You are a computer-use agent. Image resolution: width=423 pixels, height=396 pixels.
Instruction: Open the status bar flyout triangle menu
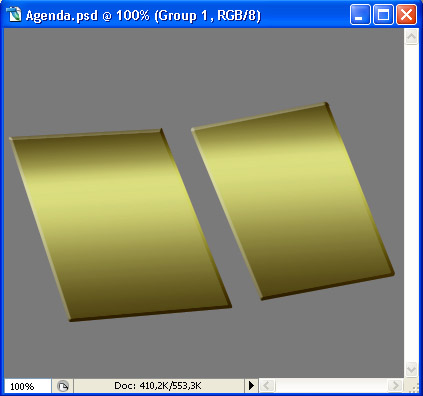[251, 386]
